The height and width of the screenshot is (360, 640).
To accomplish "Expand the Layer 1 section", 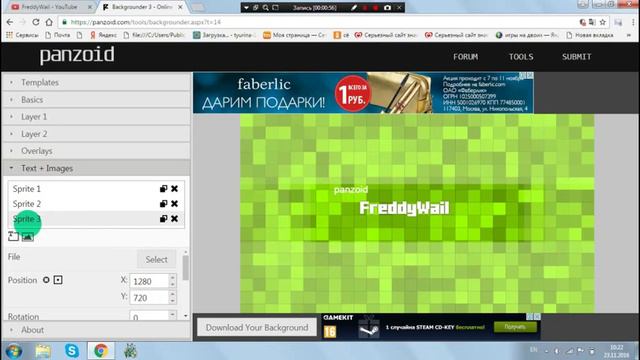I will tap(96, 117).
